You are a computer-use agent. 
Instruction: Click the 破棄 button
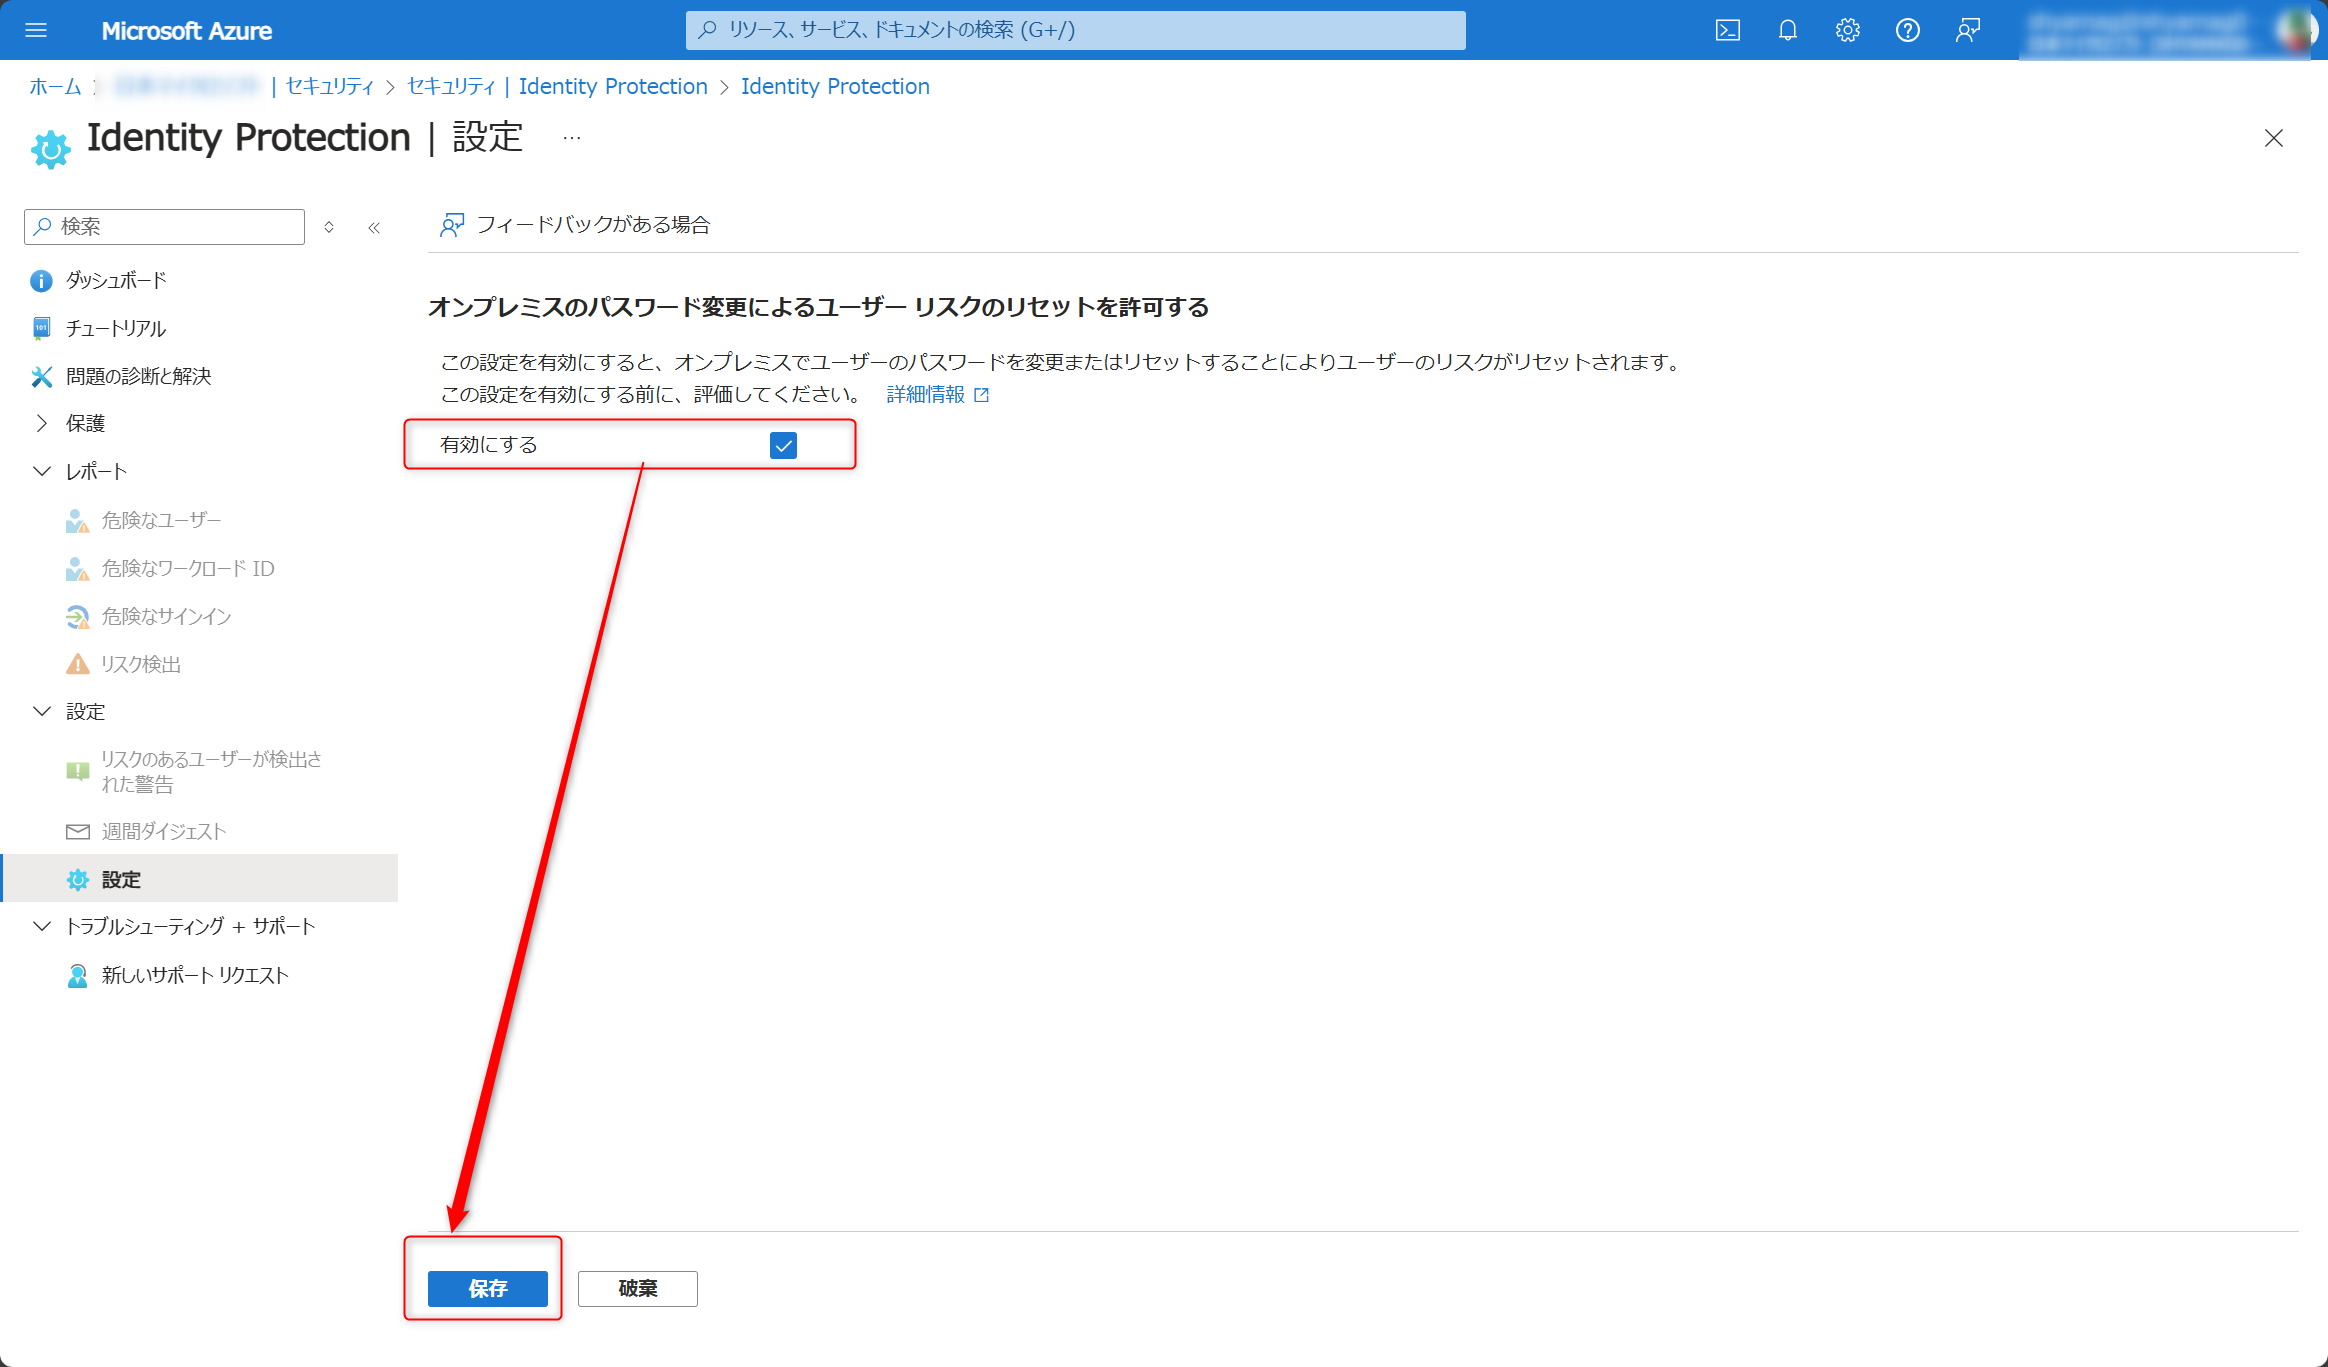(637, 1288)
